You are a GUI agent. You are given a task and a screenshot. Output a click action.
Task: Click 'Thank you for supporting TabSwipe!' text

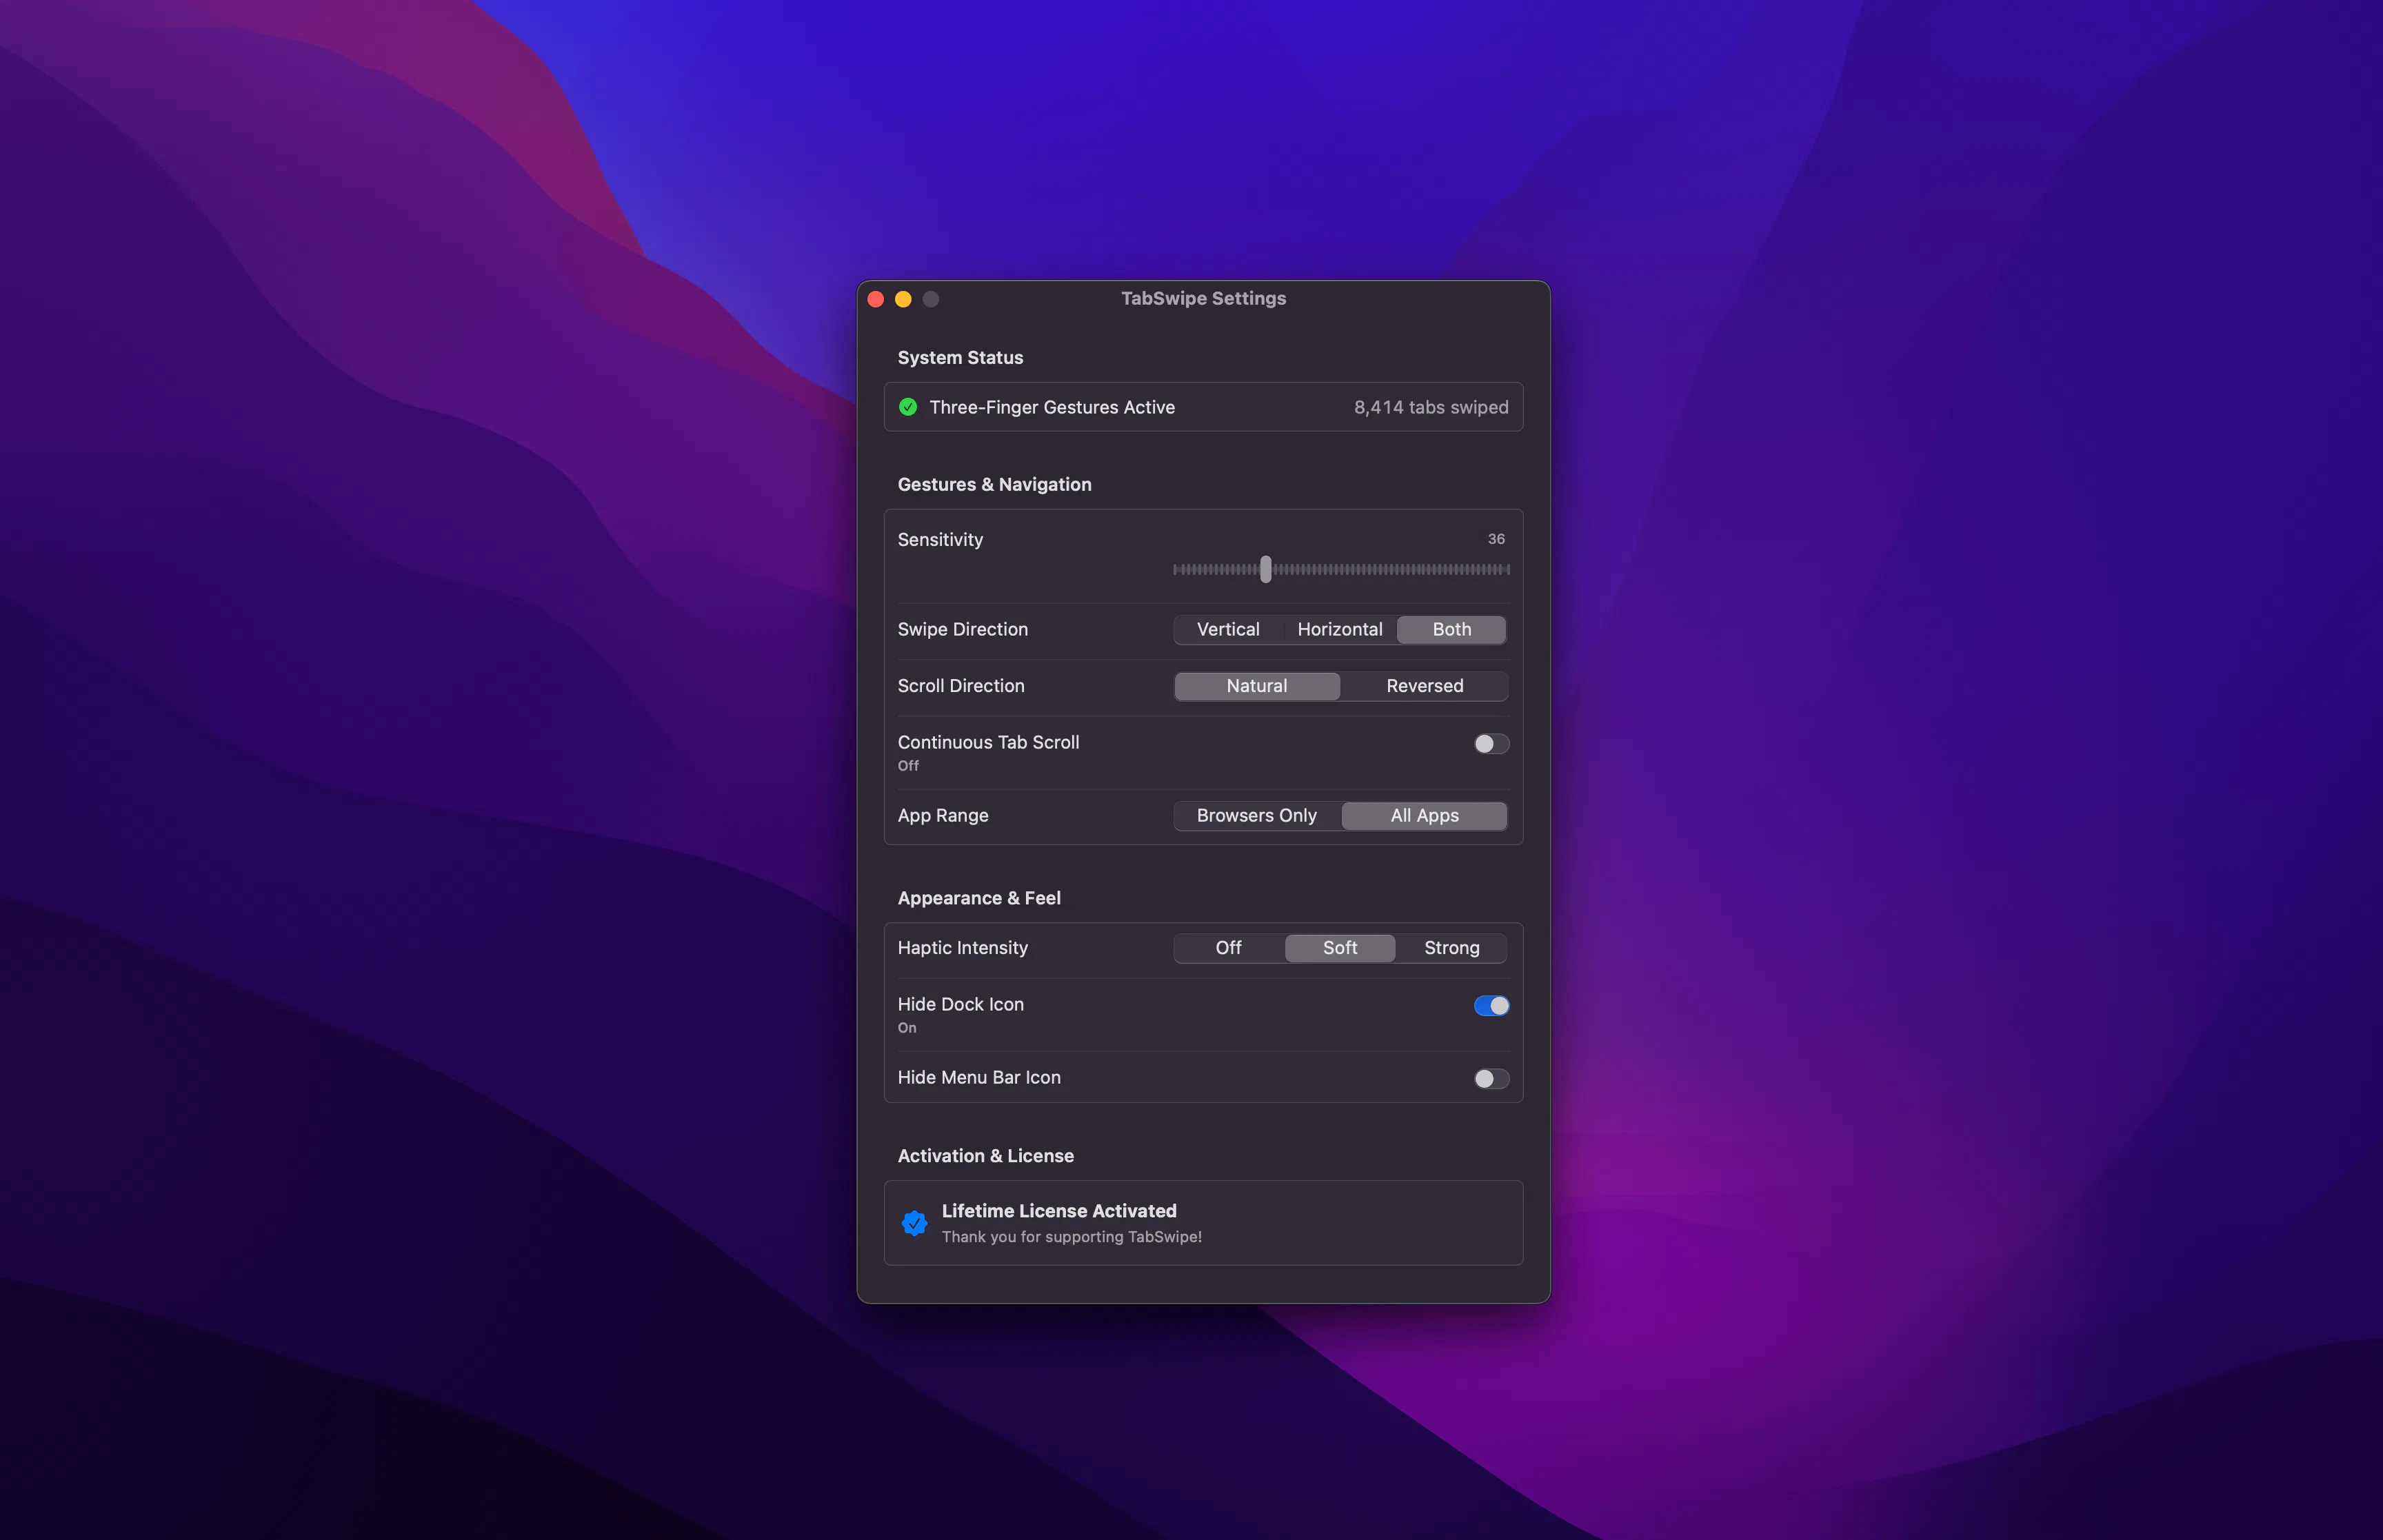1072,1237
